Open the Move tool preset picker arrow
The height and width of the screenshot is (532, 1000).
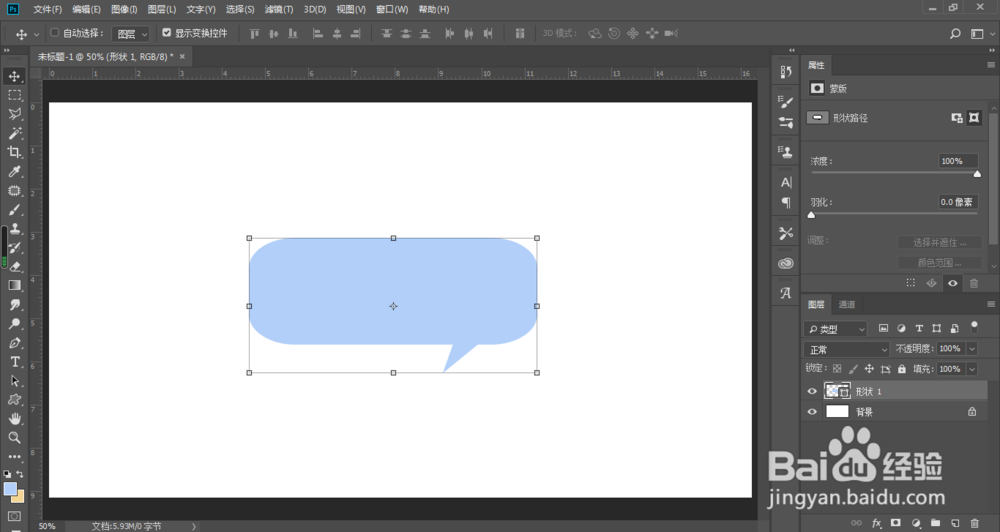[x=36, y=34]
